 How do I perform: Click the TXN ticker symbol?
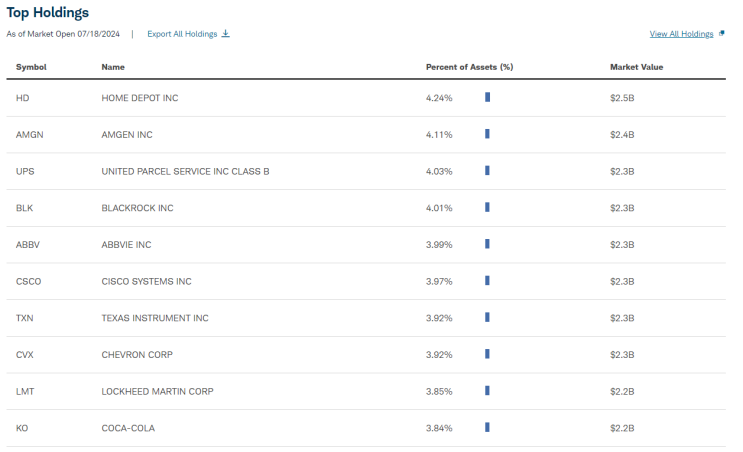26,318
